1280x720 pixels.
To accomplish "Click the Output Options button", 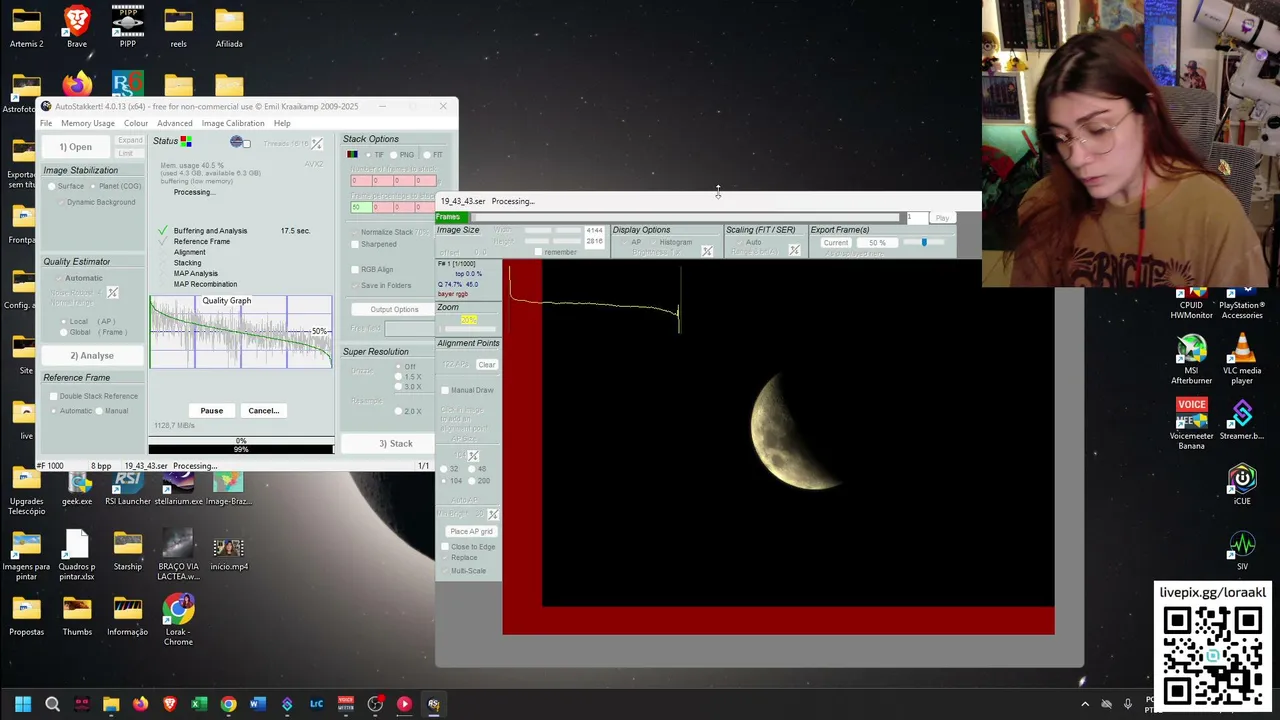I will (x=394, y=309).
